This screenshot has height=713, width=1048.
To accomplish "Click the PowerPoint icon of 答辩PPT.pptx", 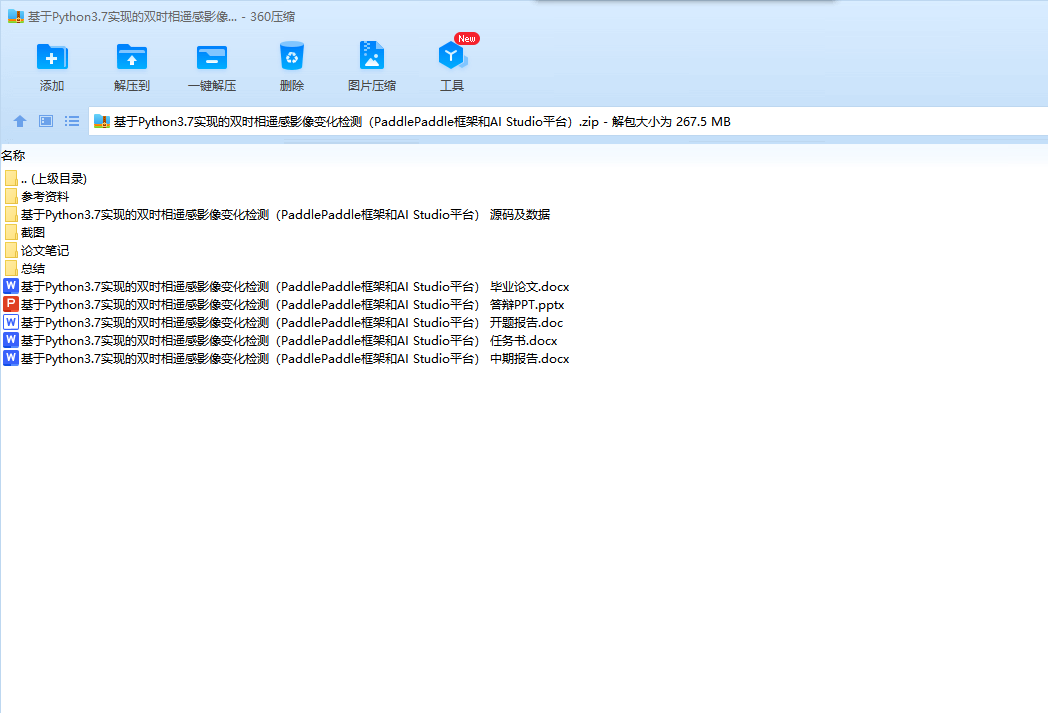I will 11,304.
